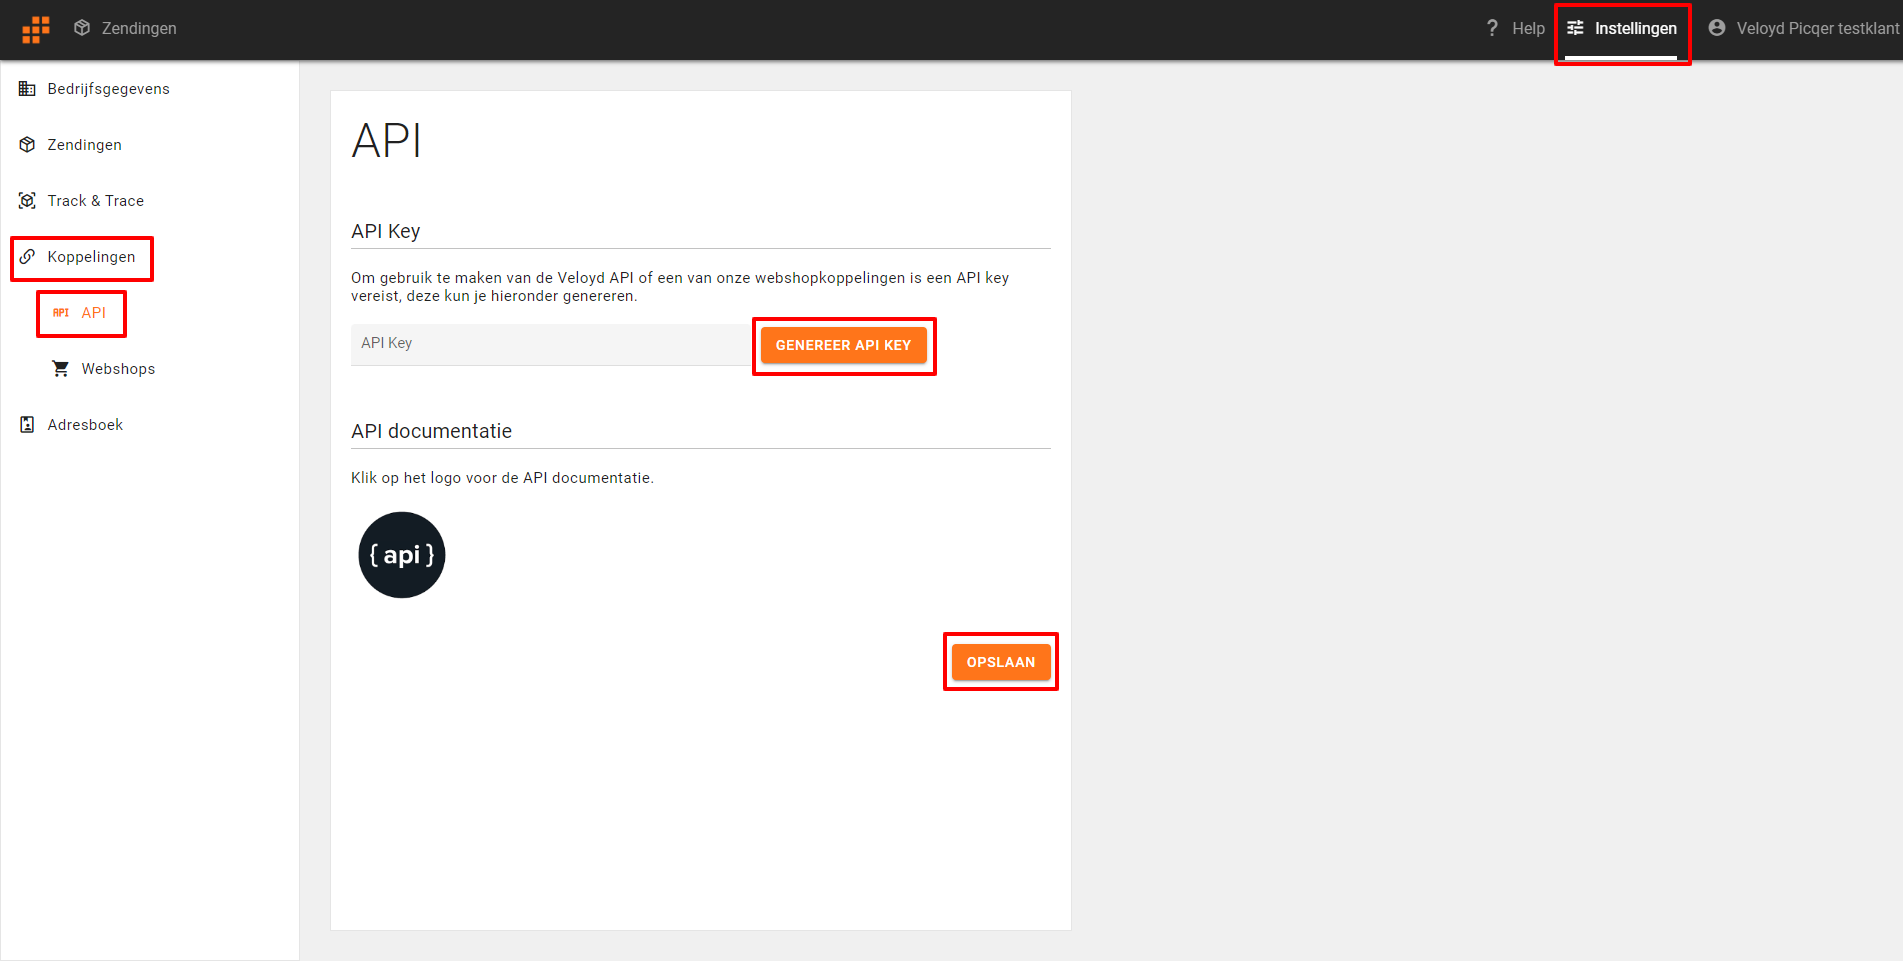Click the Webshops shopping cart icon

61,369
